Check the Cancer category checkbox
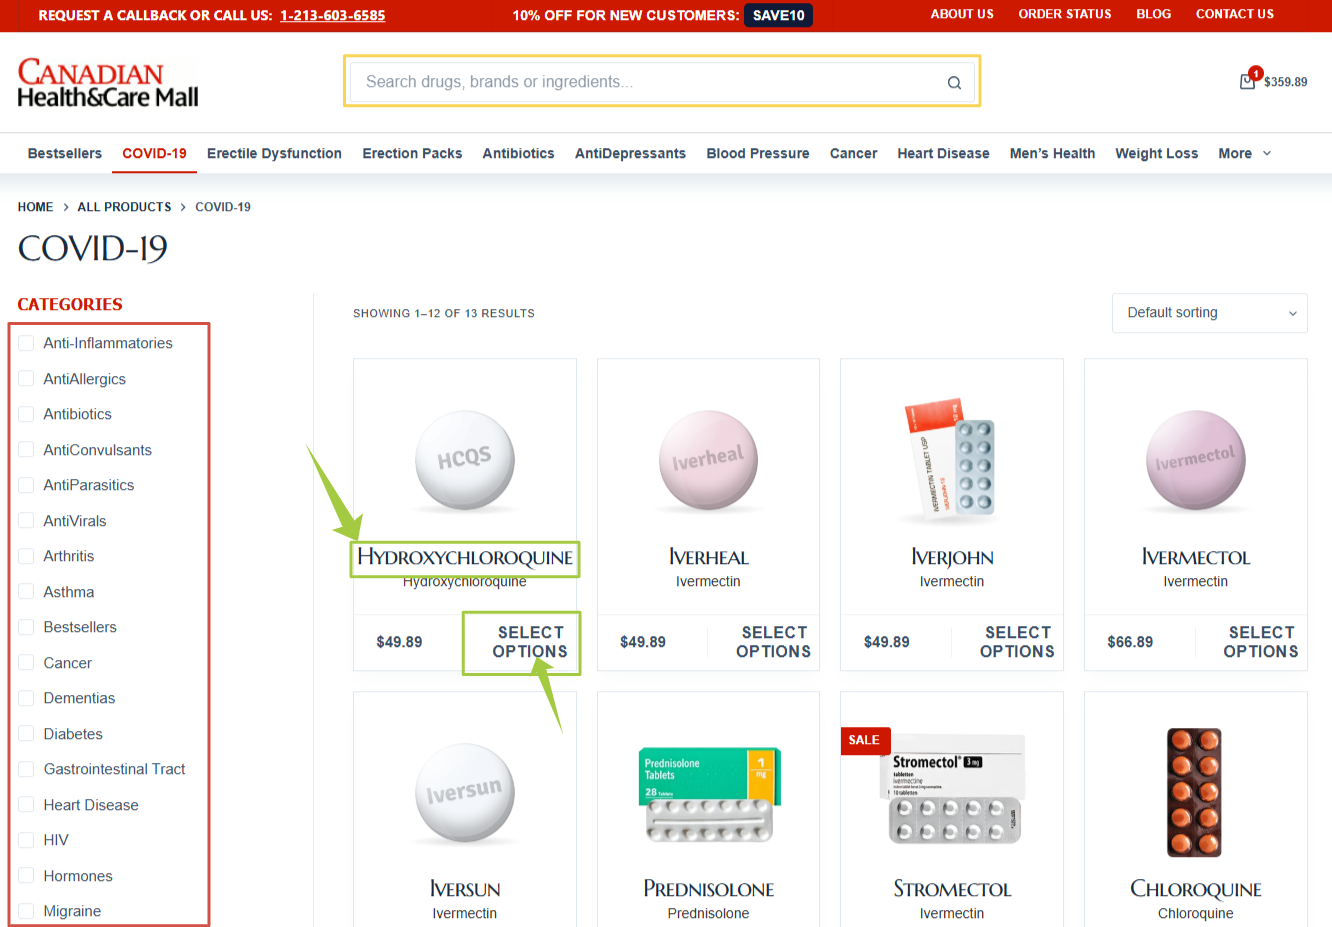 pyautogui.click(x=26, y=663)
